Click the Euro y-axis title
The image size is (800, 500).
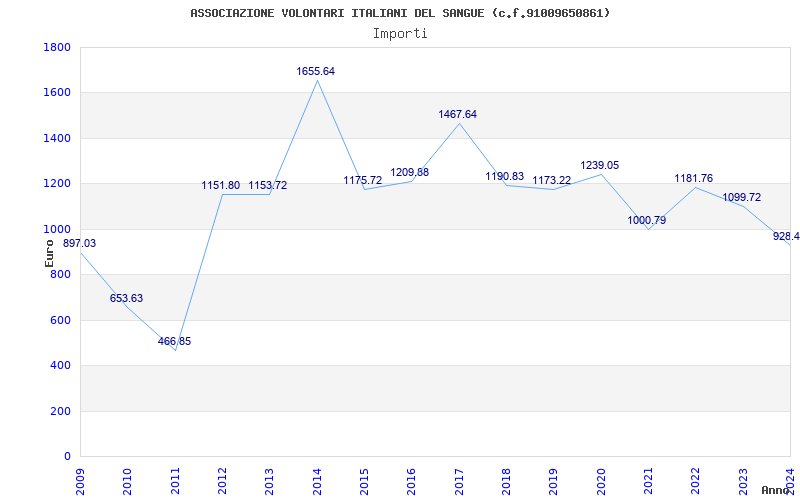tap(49, 251)
